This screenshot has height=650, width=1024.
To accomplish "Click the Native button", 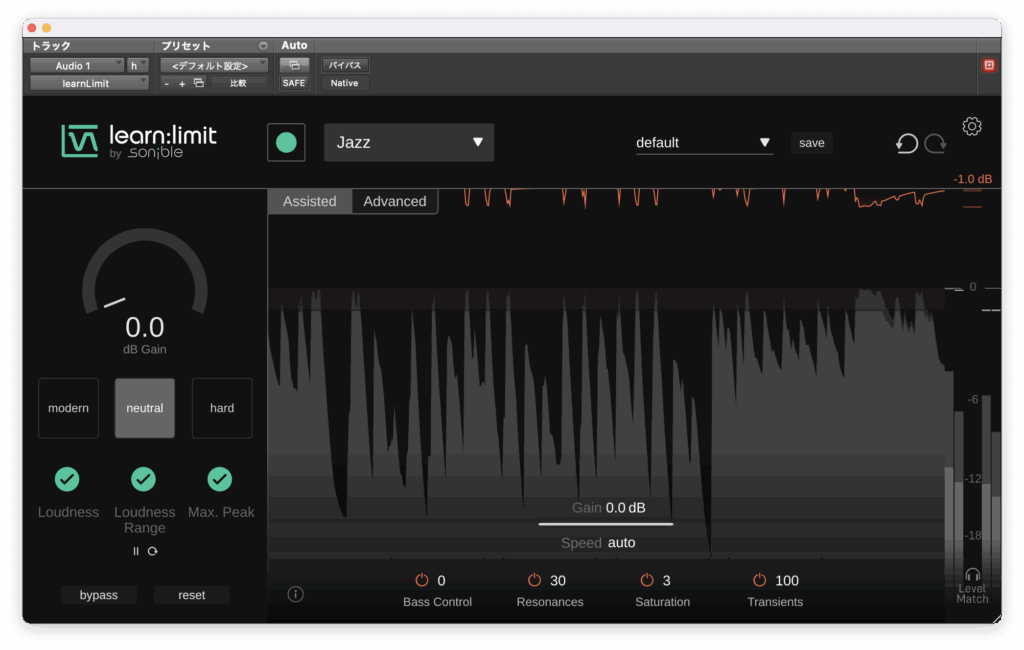I will [x=344, y=83].
